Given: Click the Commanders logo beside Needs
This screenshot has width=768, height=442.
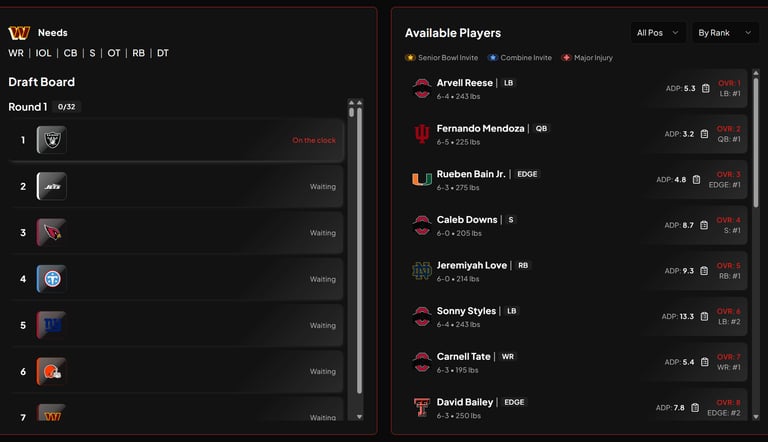Looking at the screenshot, I should tap(19, 33).
